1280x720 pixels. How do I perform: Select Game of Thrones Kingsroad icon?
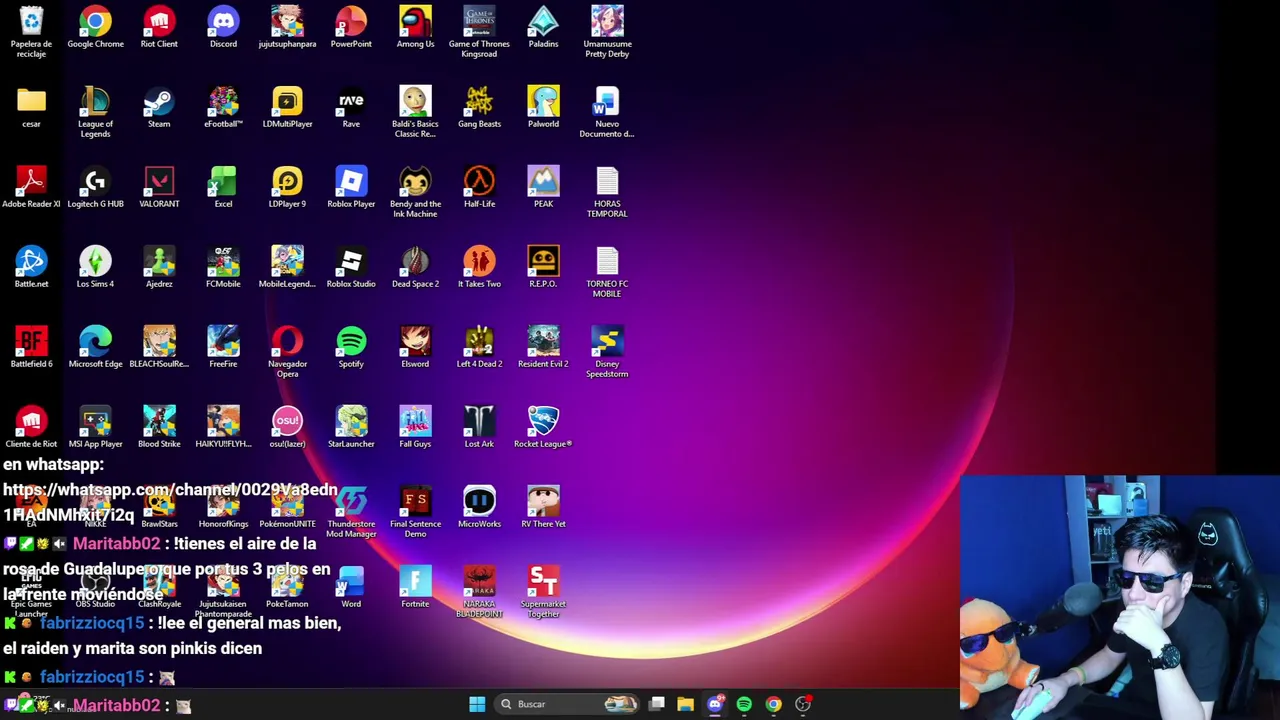click(479, 31)
